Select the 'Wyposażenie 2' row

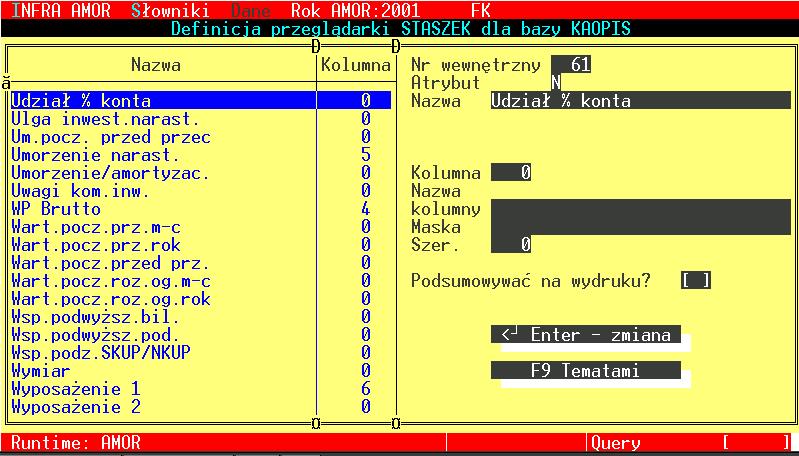coord(201,407)
